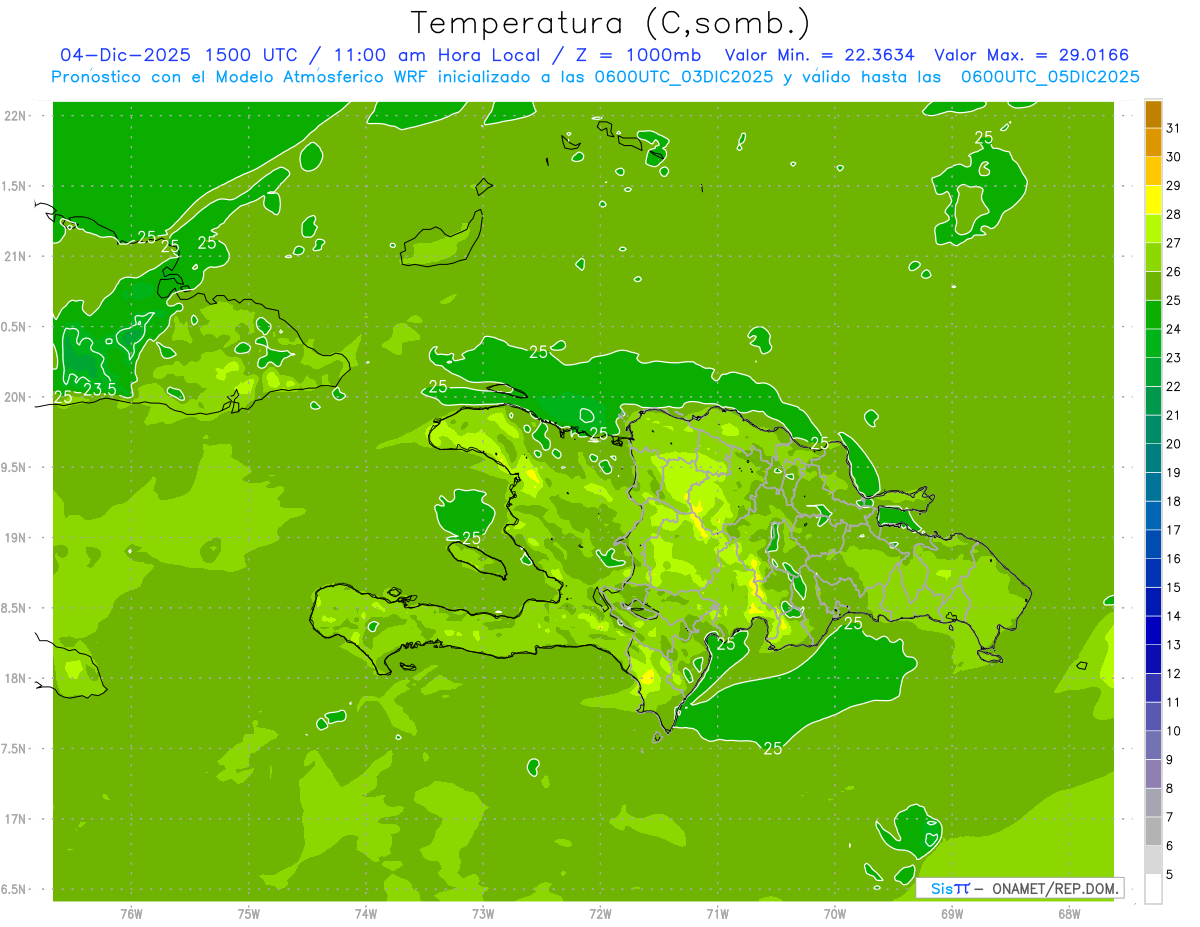Click the '11' colorbar legend value

click(x=1173, y=702)
